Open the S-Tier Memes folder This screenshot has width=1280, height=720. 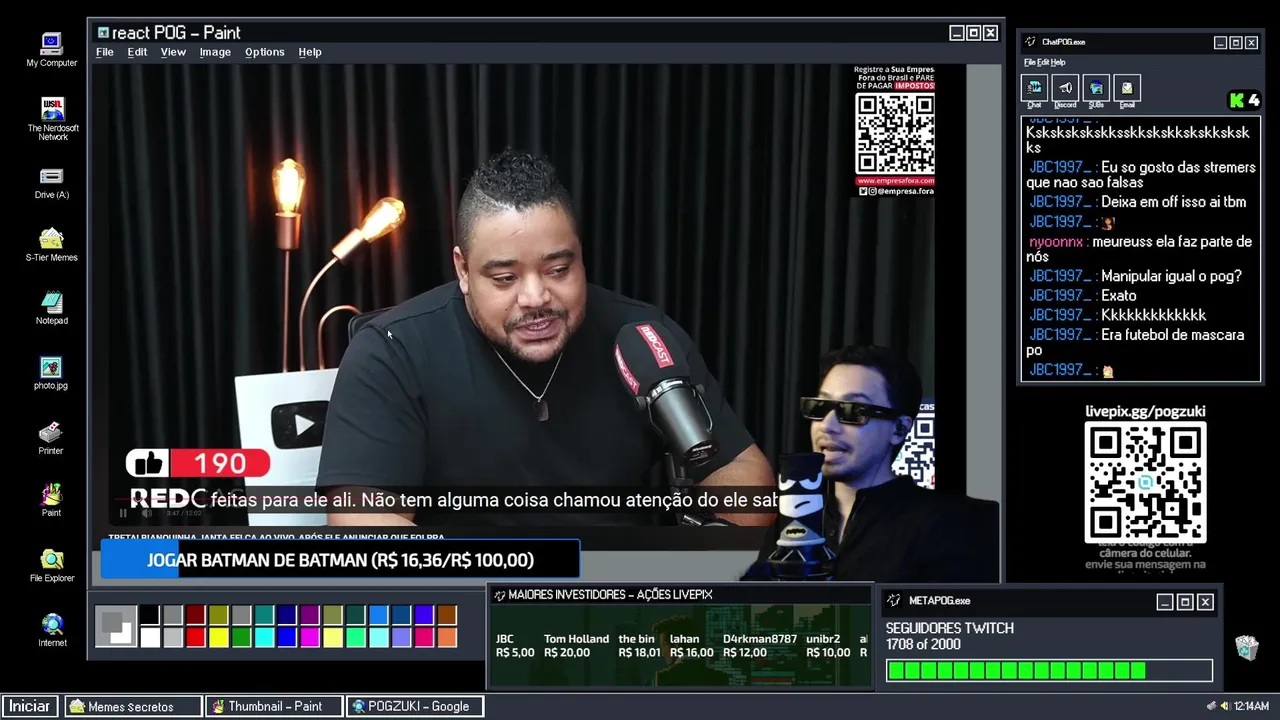[51, 245]
